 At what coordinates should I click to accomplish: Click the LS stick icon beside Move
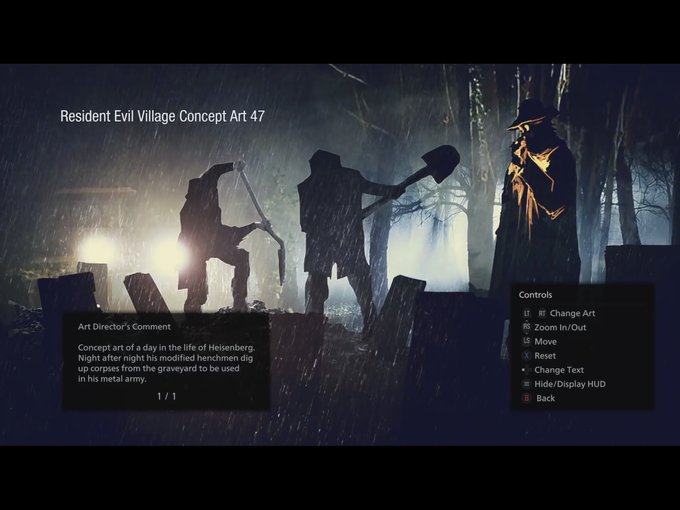coord(526,341)
